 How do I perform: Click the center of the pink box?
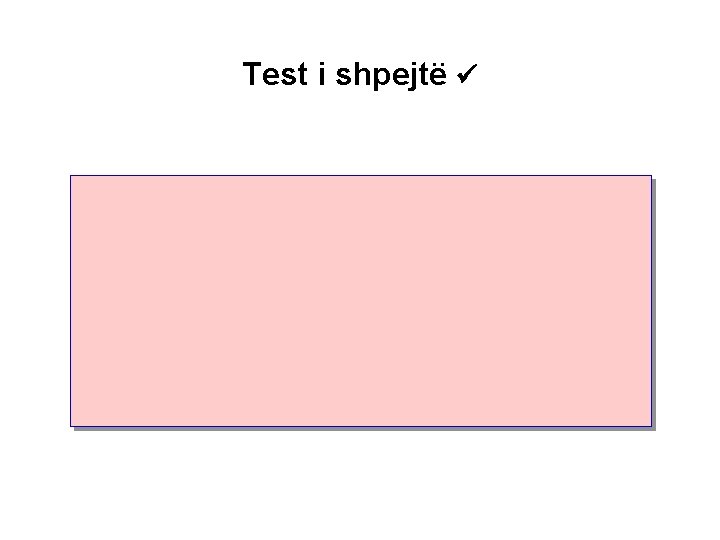[x=361, y=301]
